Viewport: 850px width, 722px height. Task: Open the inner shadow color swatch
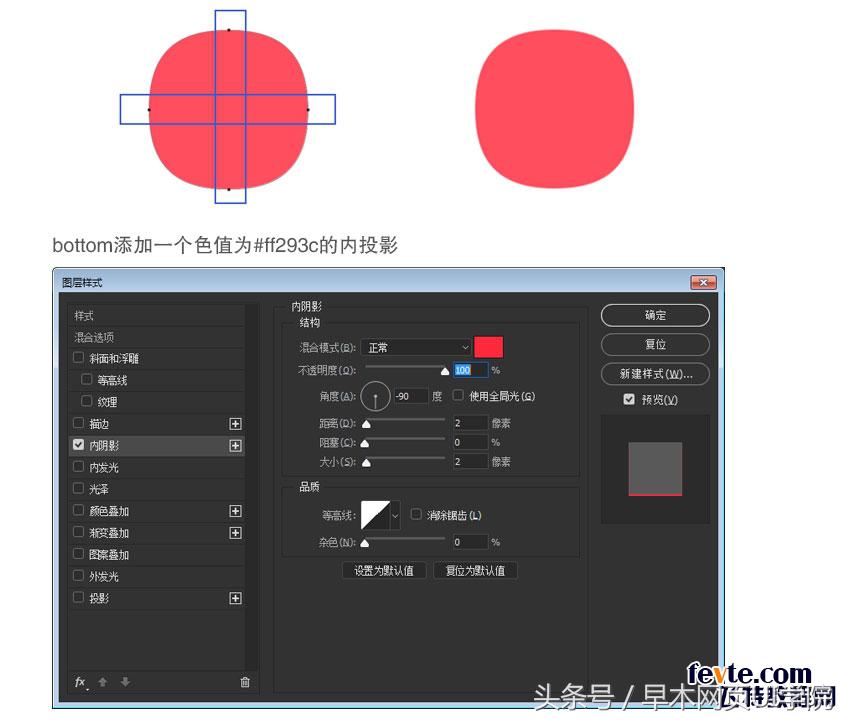(489, 347)
